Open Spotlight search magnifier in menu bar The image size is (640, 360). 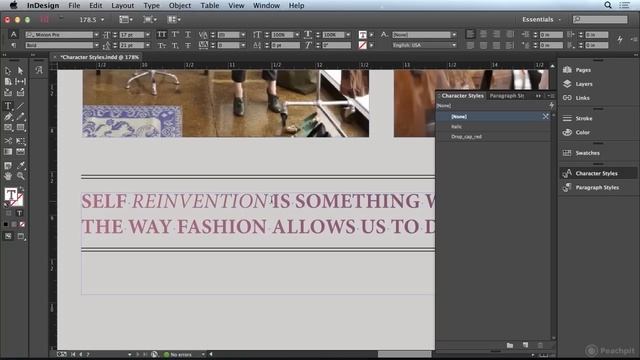(608, 5)
